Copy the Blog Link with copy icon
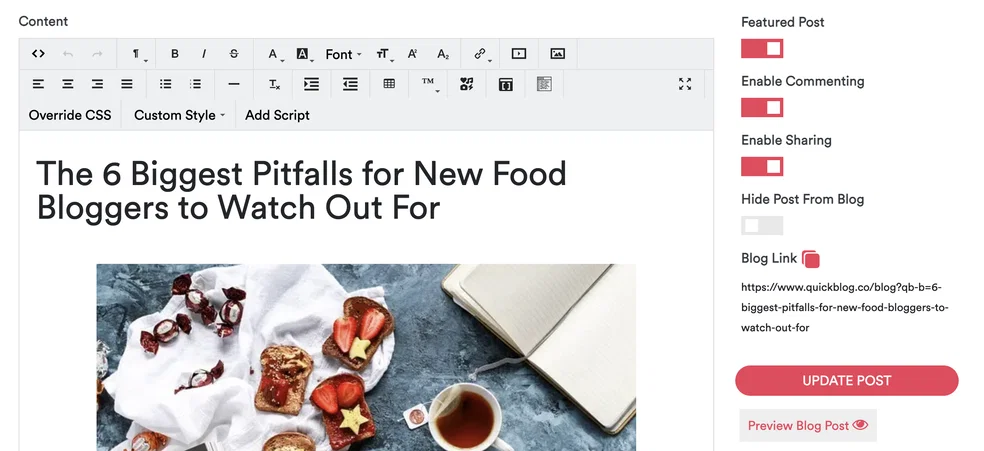The height and width of the screenshot is (451, 984). click(811, 259)
